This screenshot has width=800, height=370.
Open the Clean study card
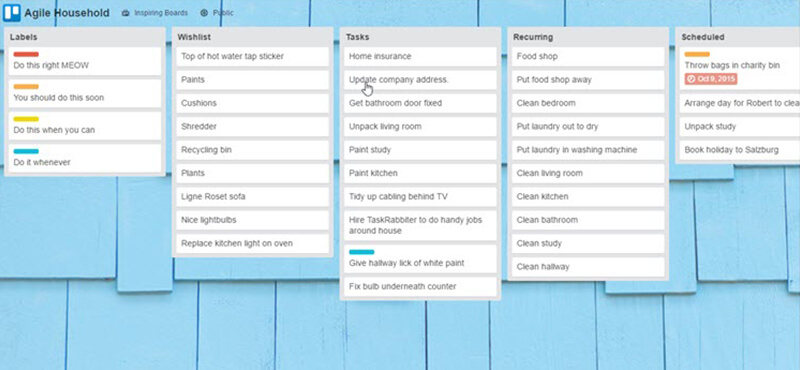[x=588, y=244]
